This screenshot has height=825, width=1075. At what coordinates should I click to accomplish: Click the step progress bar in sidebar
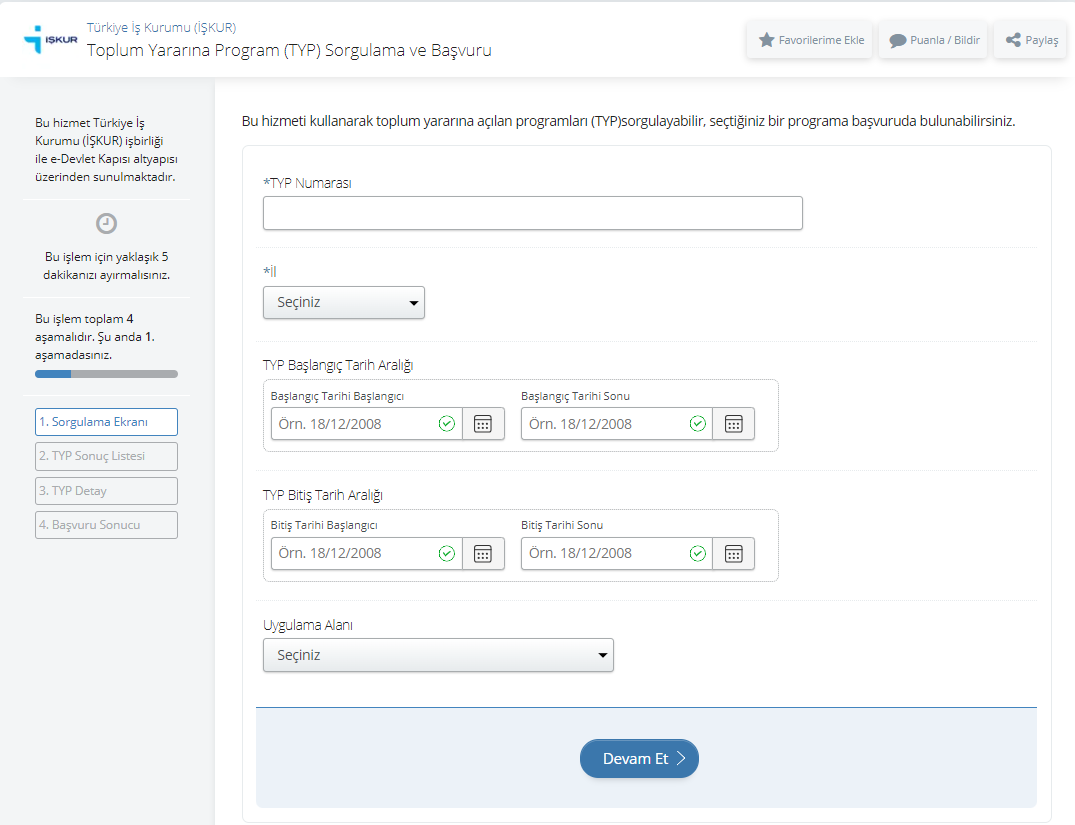[x=106, y=374]
